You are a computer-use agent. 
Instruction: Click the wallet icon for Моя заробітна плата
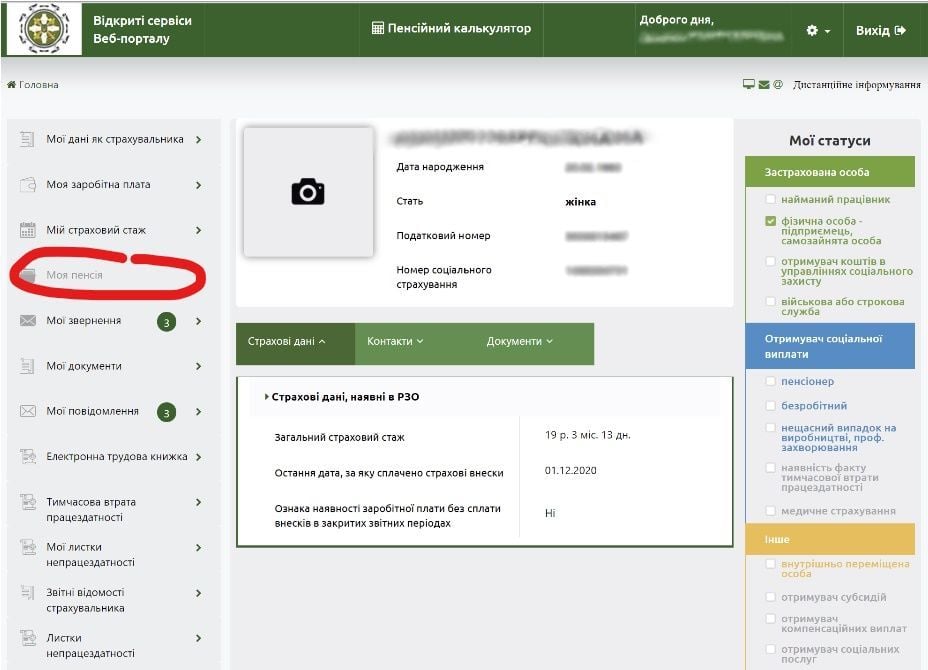pyautogui.click(x=27, y=185)
